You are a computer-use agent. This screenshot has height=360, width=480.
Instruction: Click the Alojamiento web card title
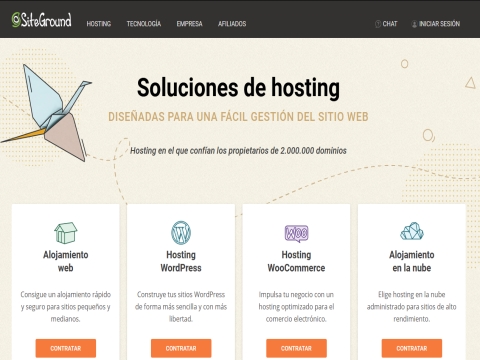coord(66,261)
